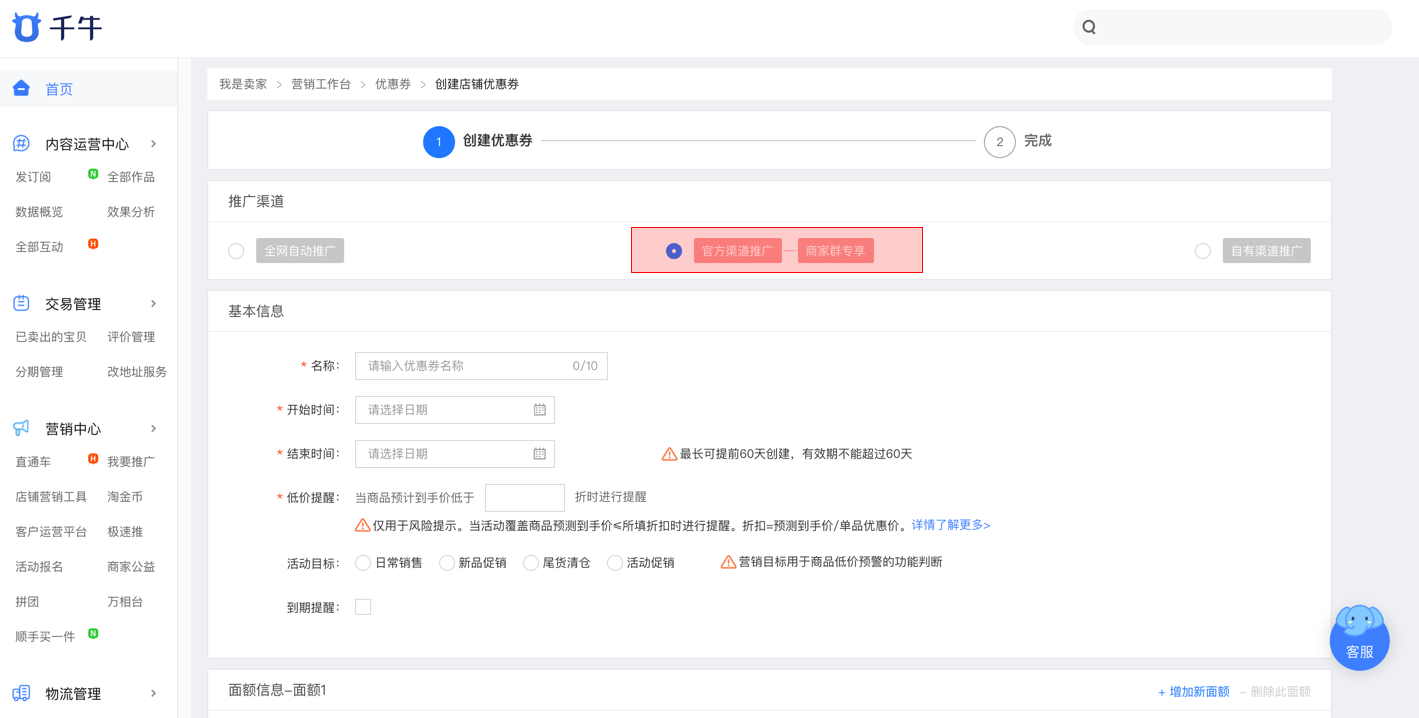Click 增加新面额 link
Viewport: 1419px width, 718px height.
(1194, 692)
